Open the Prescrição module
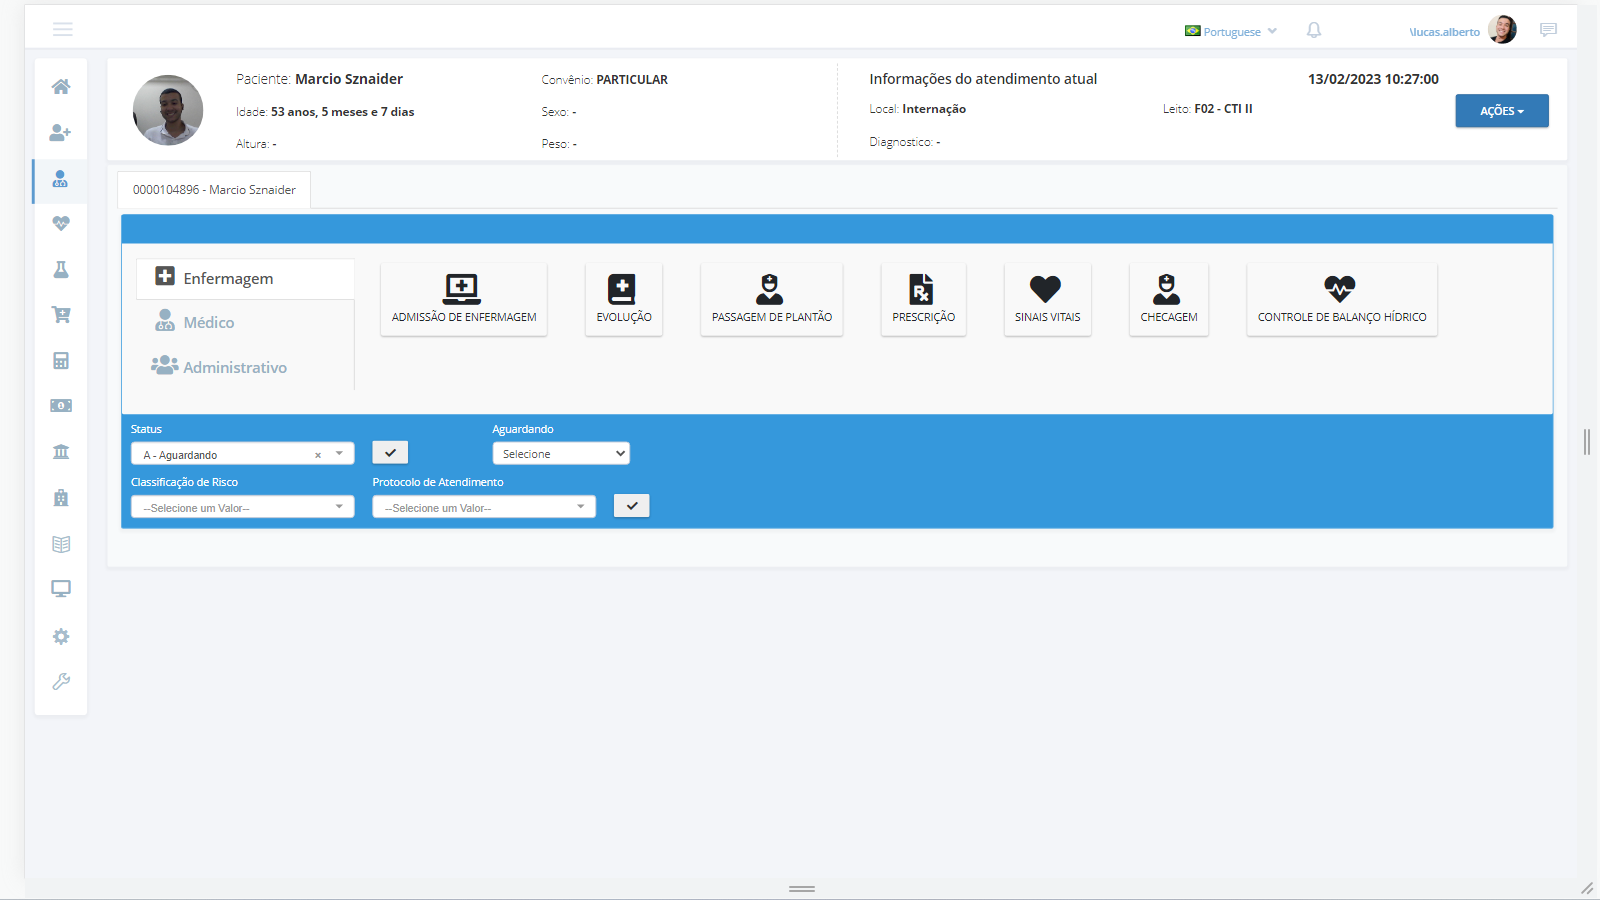Screen dimensions: 1600x900 pyautogui.click(x=922, y=299)
